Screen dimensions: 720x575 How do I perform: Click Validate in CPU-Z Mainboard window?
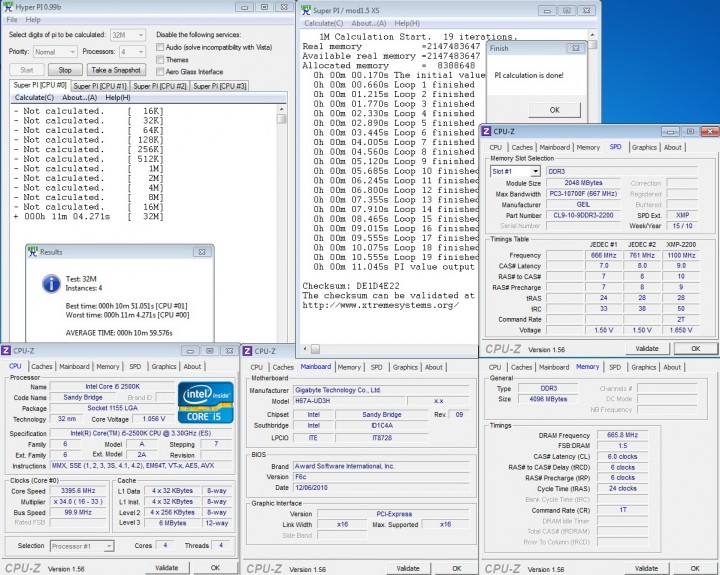tap(408, 568)
